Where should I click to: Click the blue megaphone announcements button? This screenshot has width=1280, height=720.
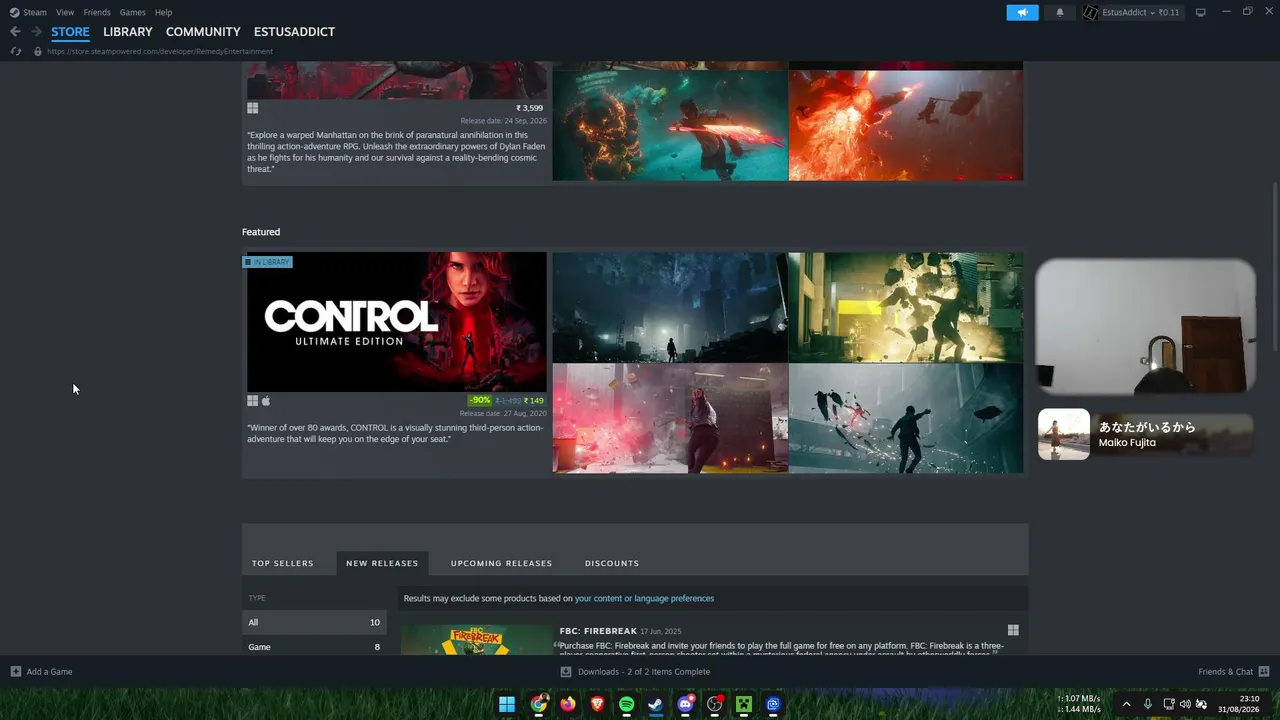(1022, 12)
